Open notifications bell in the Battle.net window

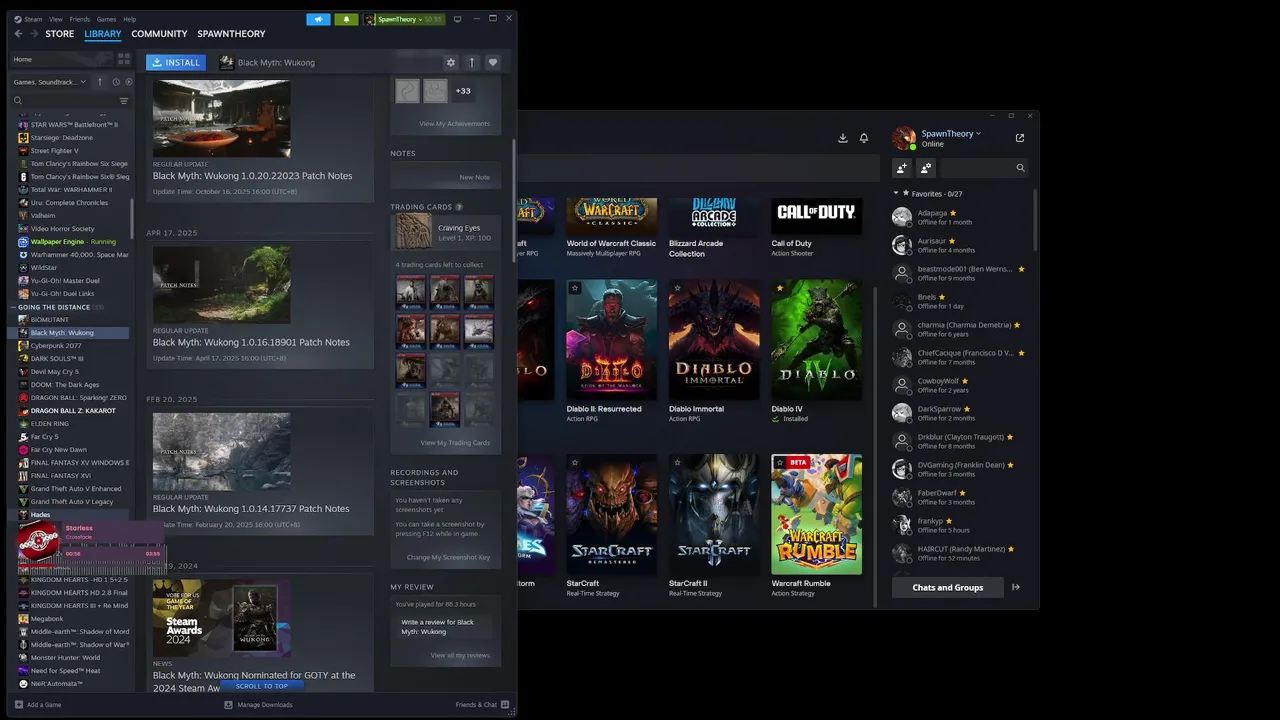864,138
